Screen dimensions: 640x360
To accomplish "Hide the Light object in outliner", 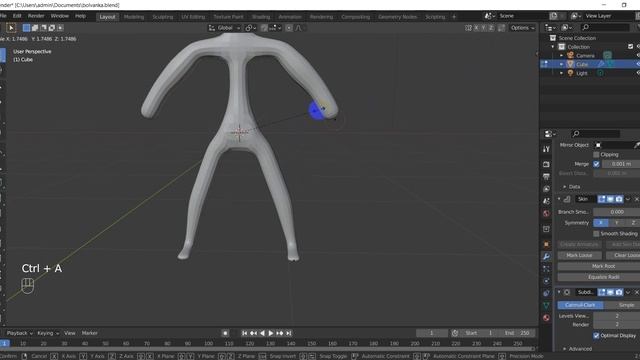I will pyautogui.click(x=638, y=73).
